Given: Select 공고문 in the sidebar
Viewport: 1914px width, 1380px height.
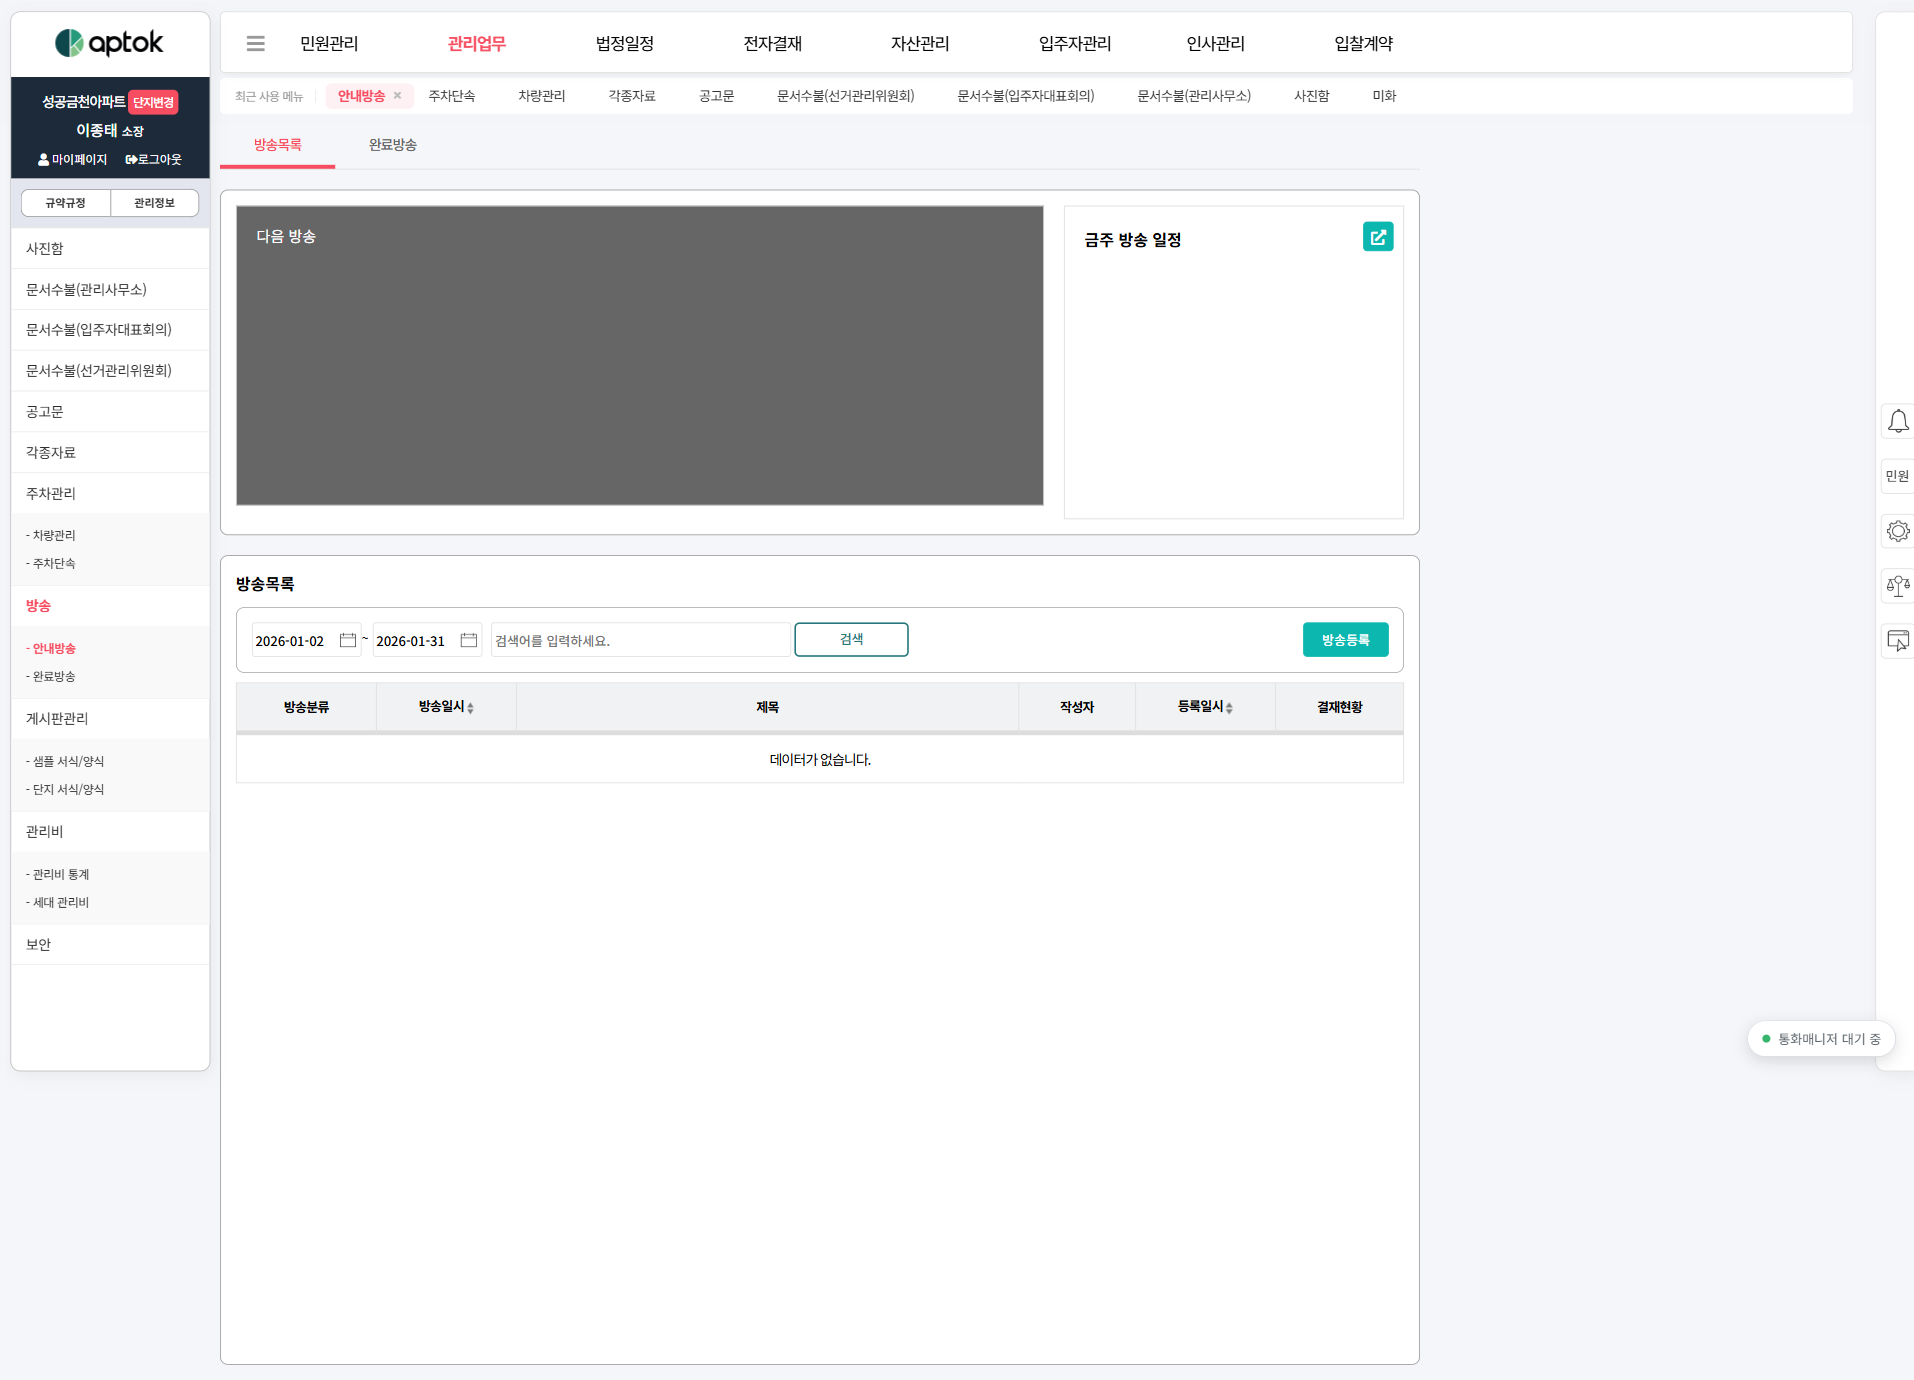Looking at the screenshot, I should point(110,412).
